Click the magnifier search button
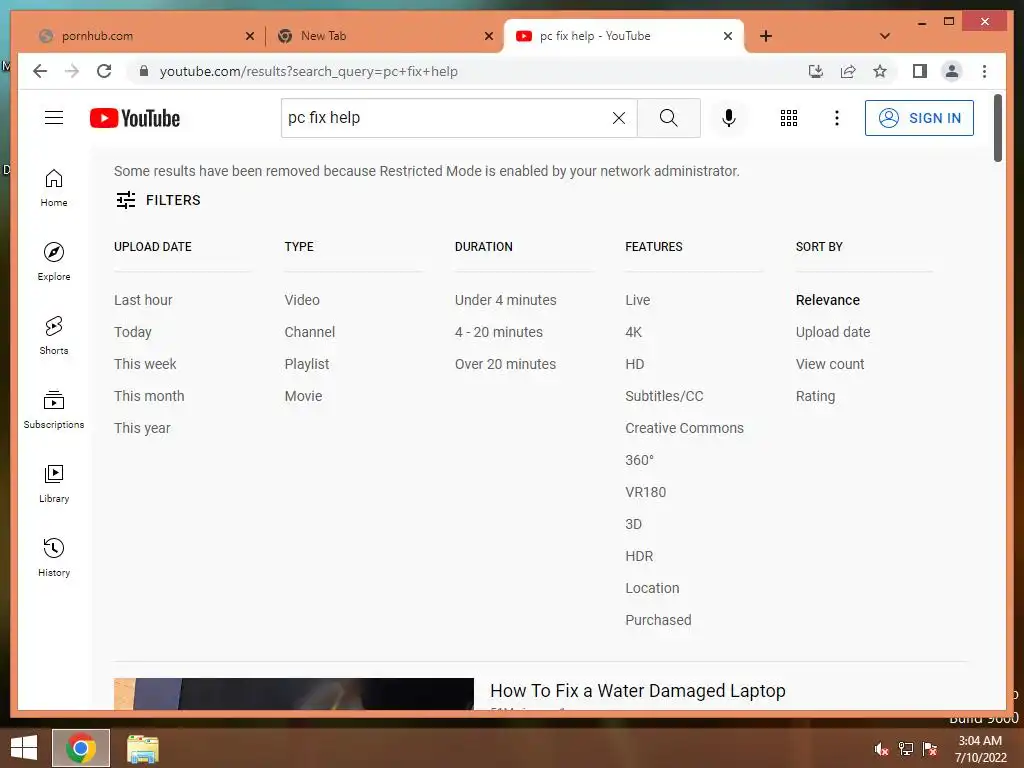1024x768 pixels. tap(668, 118)
